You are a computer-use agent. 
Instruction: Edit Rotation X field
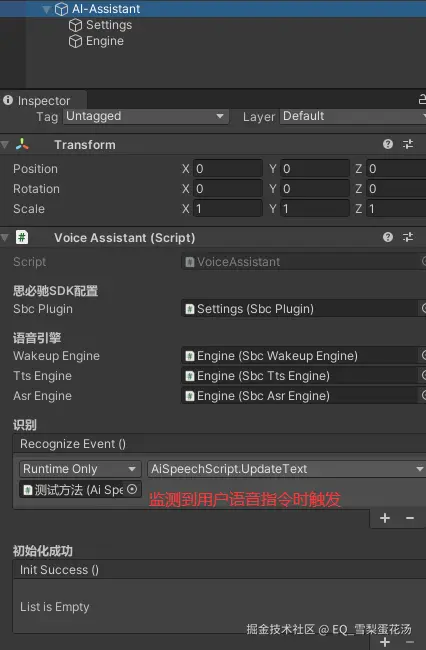(x=228, y=189)
